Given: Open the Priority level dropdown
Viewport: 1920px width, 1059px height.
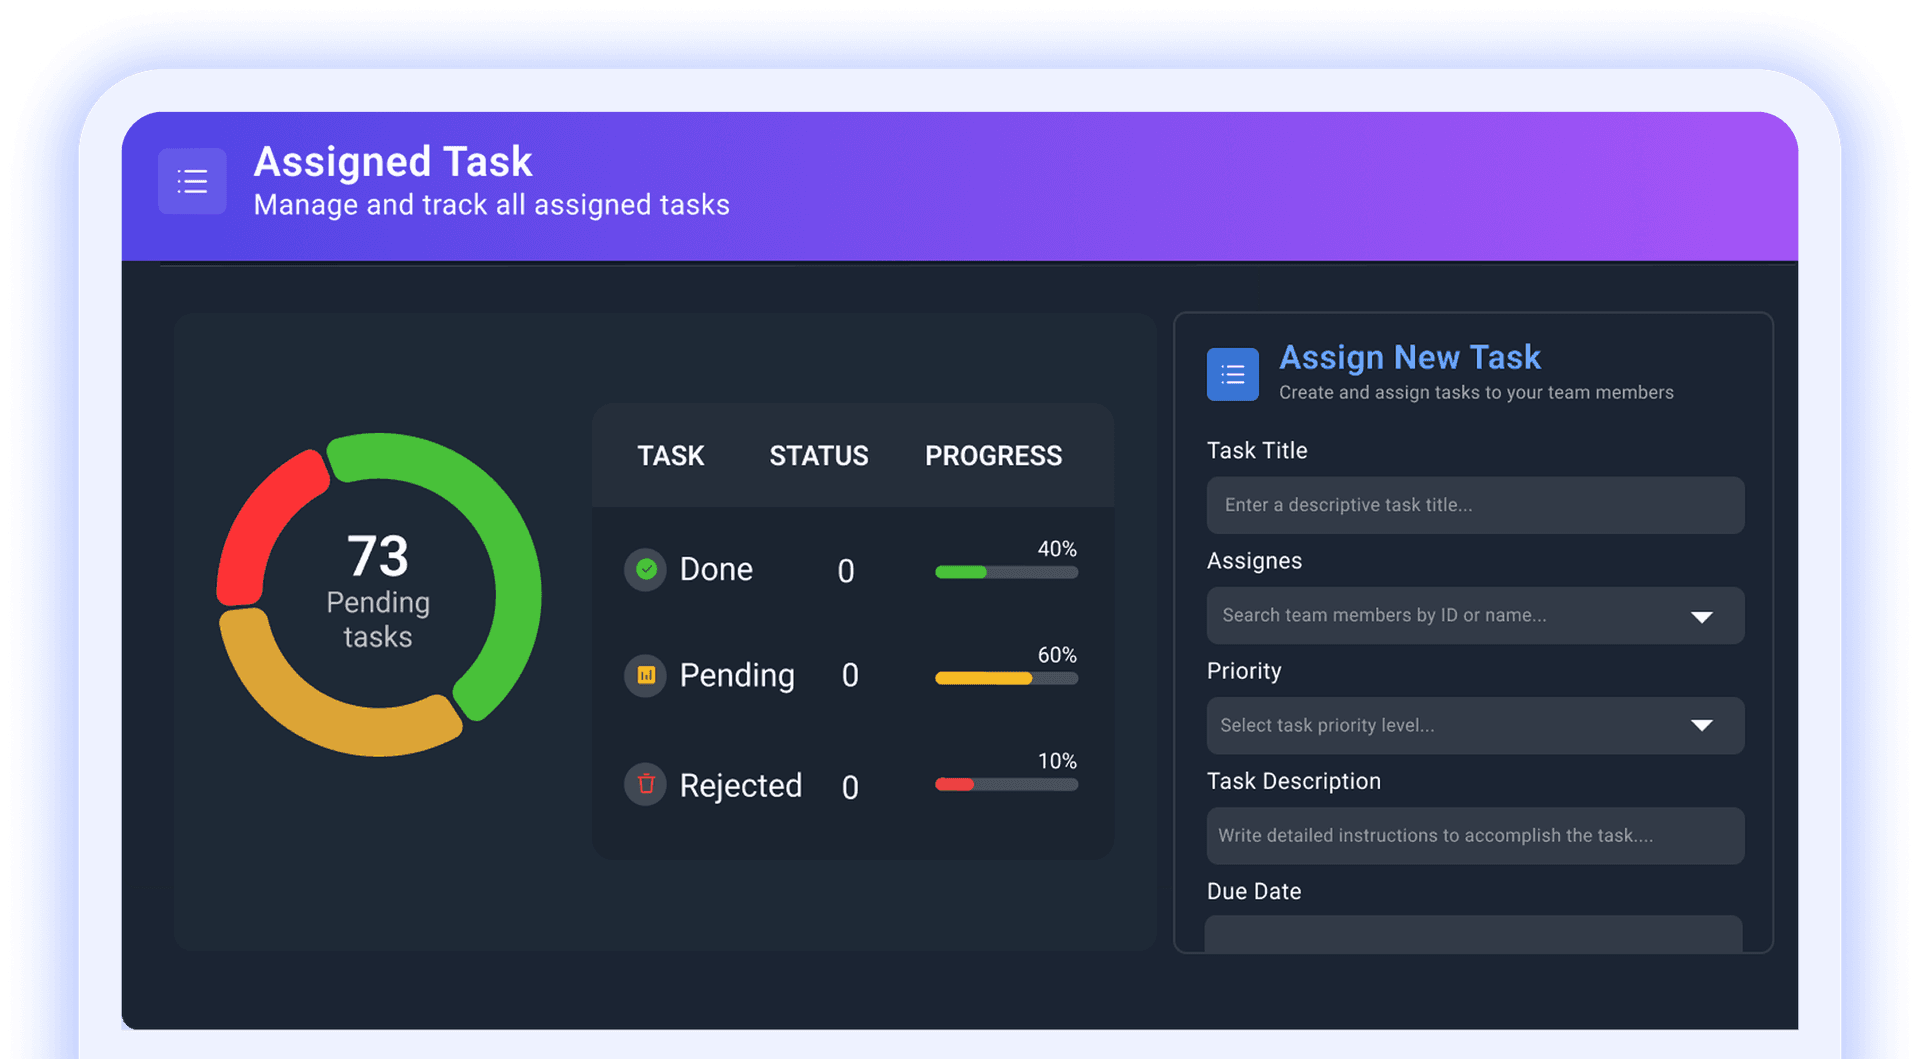Looking at the screenshot, I should (1475, 725).
